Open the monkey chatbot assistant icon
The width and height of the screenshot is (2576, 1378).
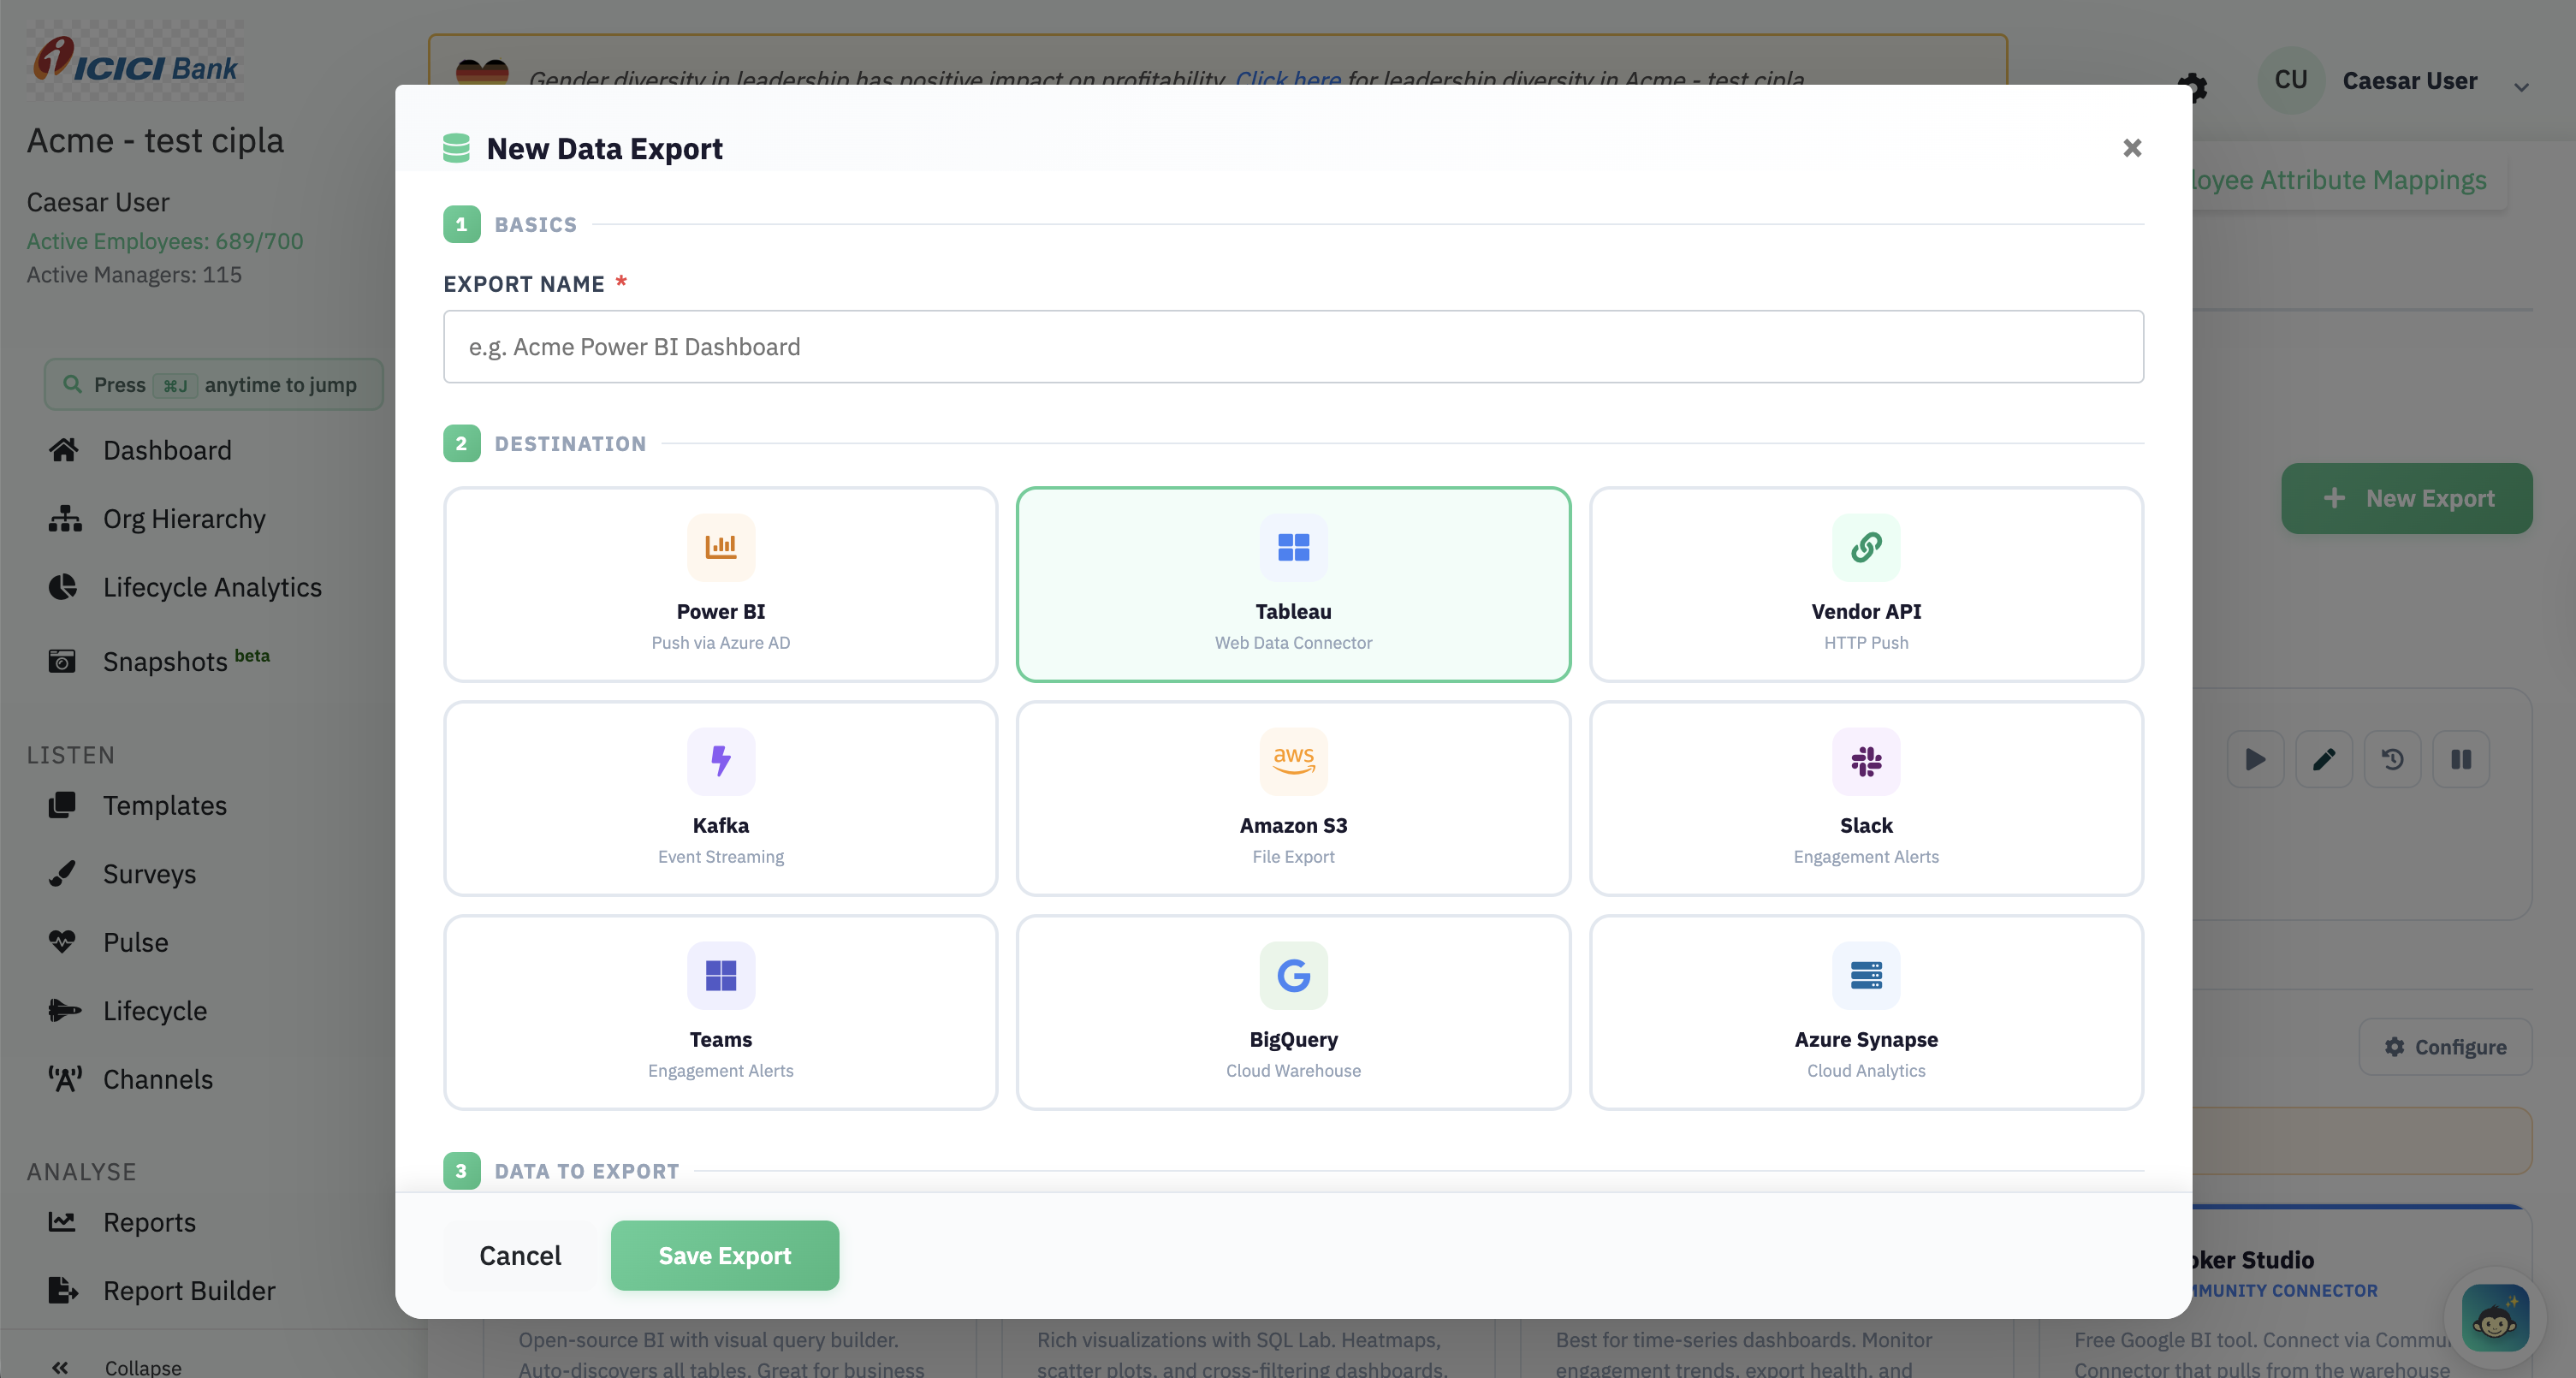2495,1317
